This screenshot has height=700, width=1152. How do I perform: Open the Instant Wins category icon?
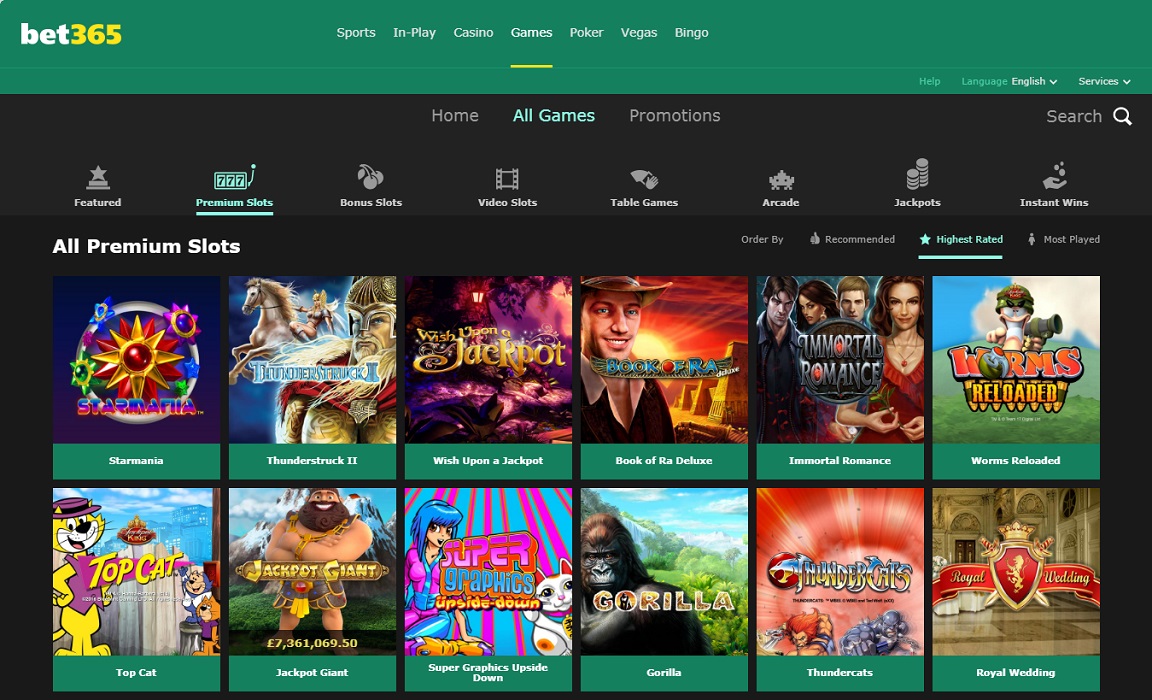(x=1054, y=177)
